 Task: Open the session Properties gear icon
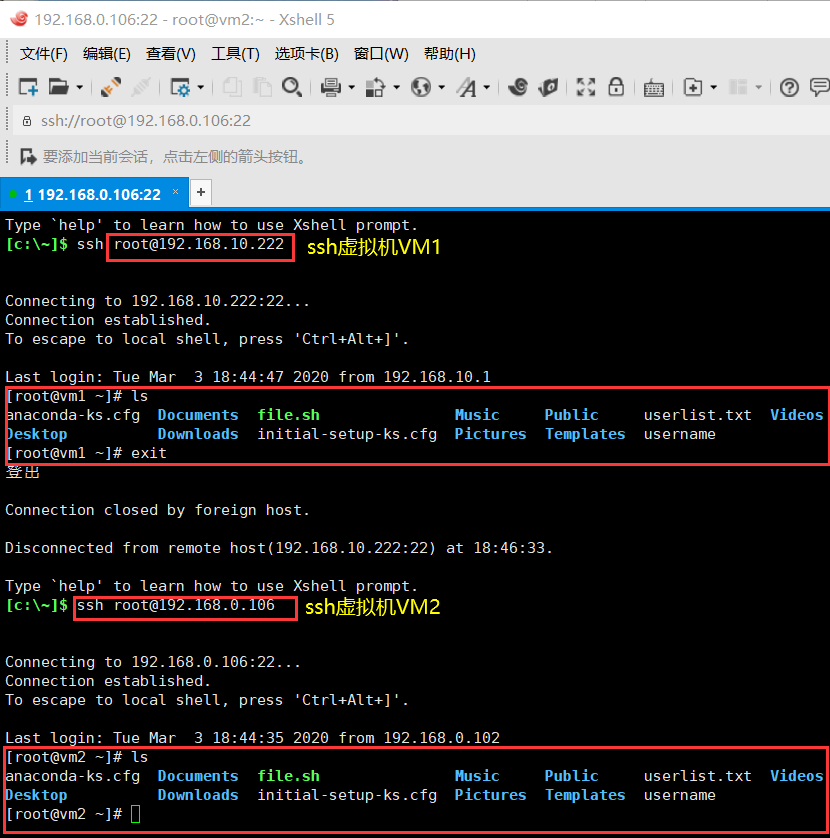point(180,87)
